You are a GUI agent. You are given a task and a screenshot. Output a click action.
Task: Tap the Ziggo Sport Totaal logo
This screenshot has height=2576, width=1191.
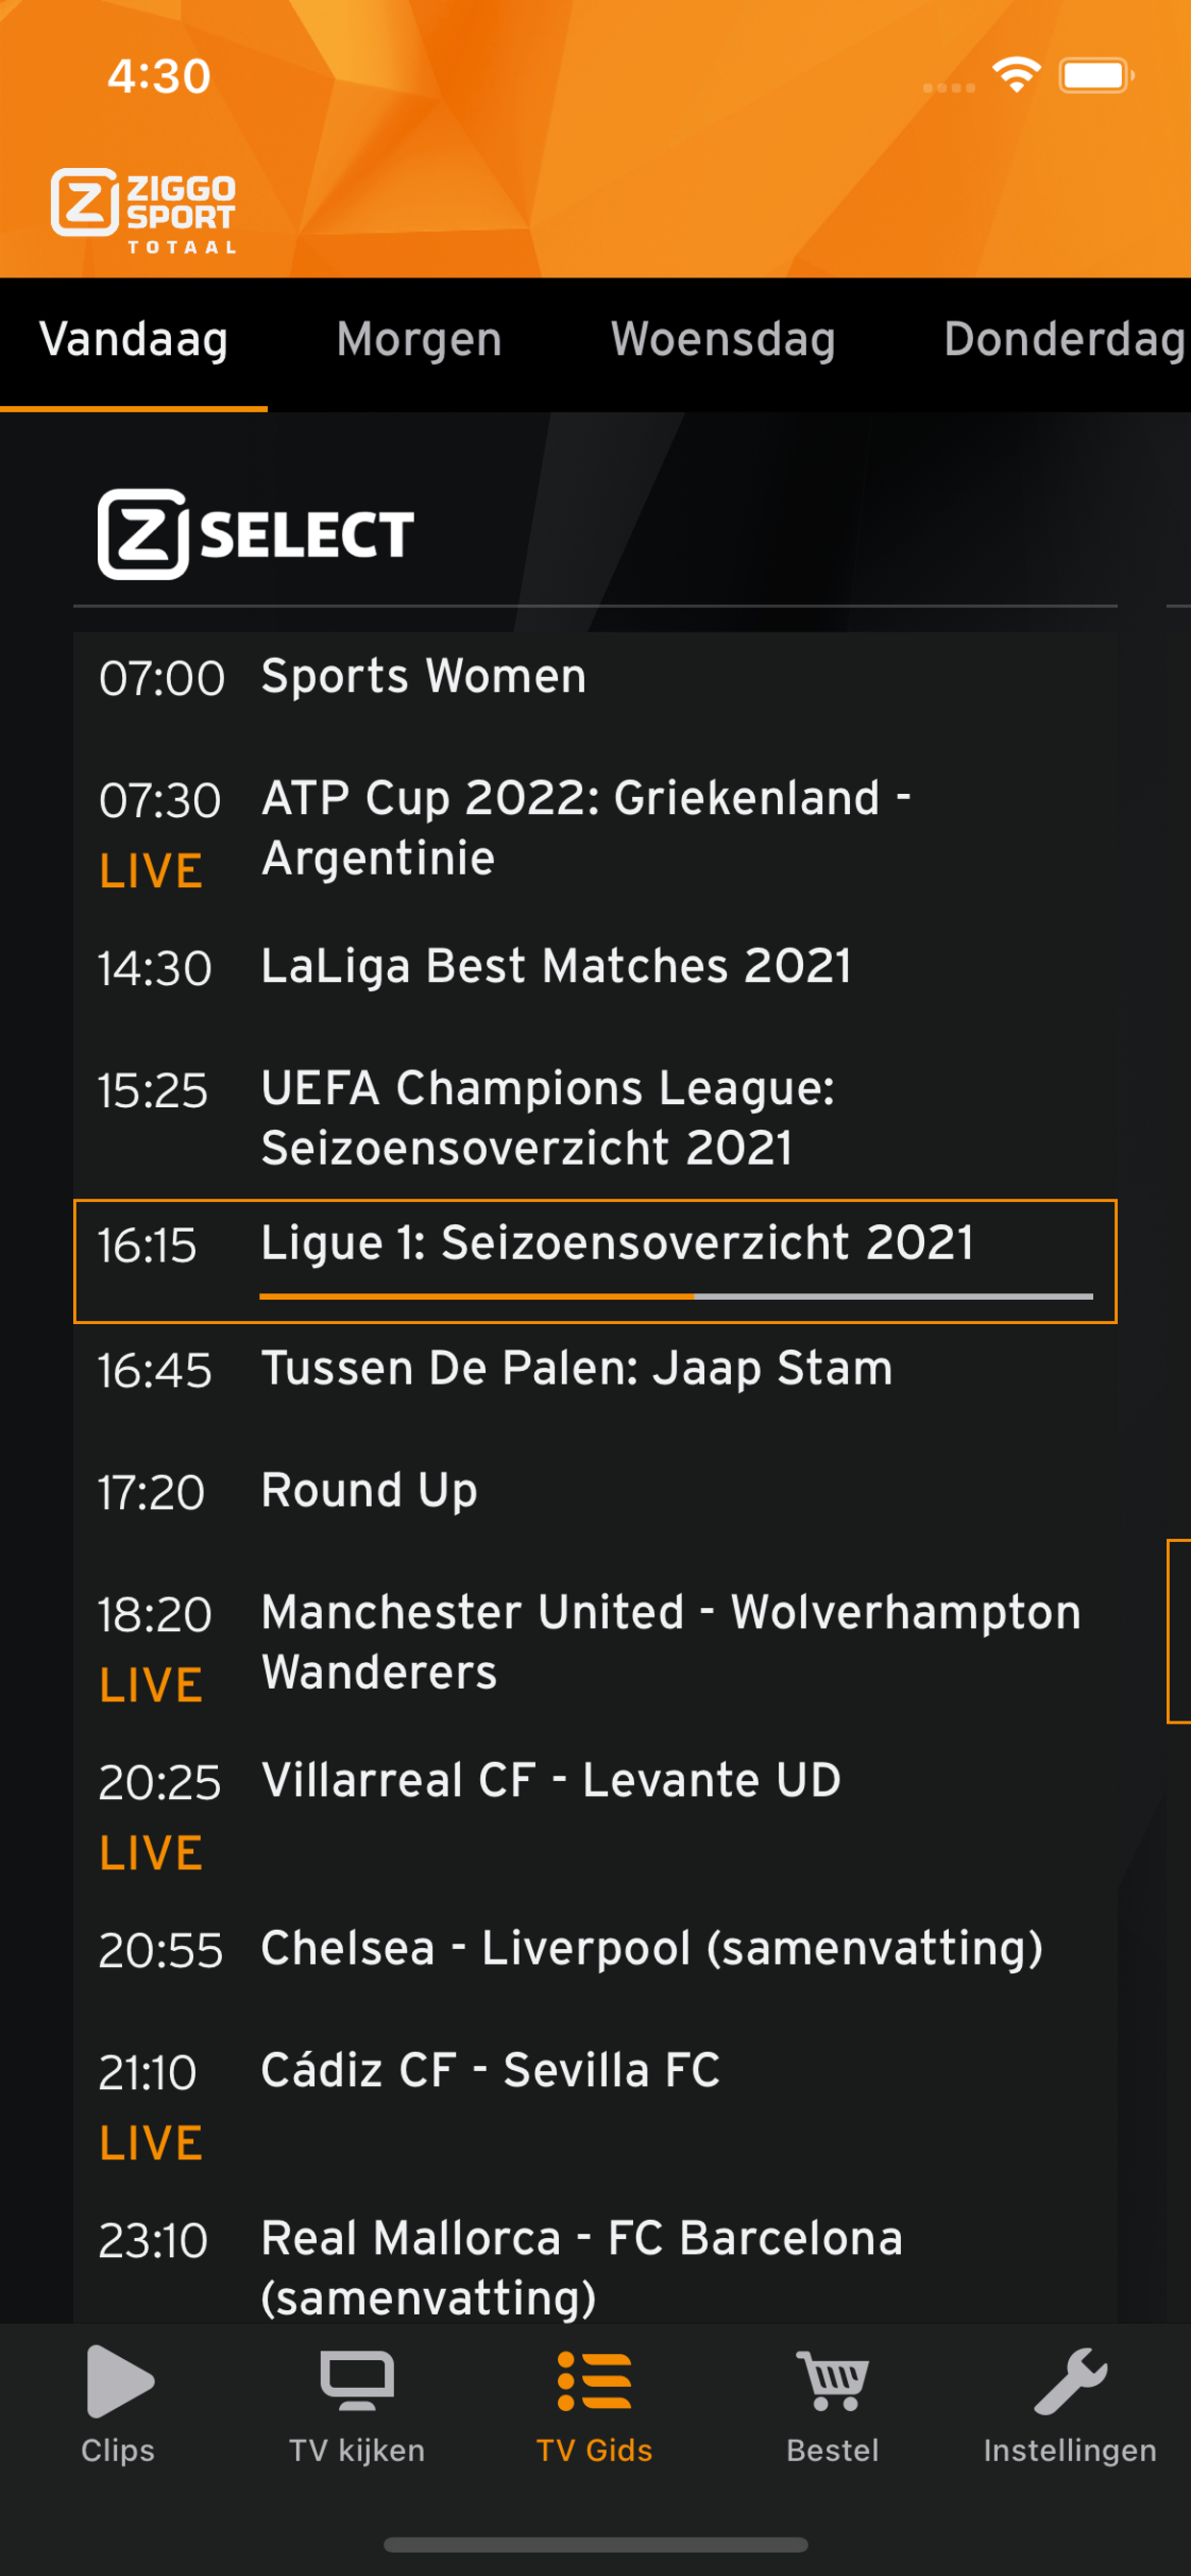tap(144, 210)
